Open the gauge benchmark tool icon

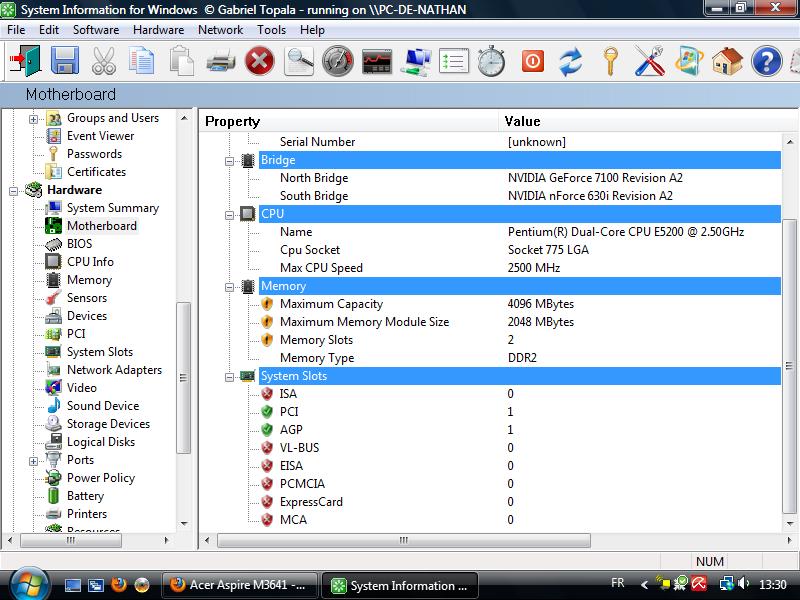tap(338, 61)
